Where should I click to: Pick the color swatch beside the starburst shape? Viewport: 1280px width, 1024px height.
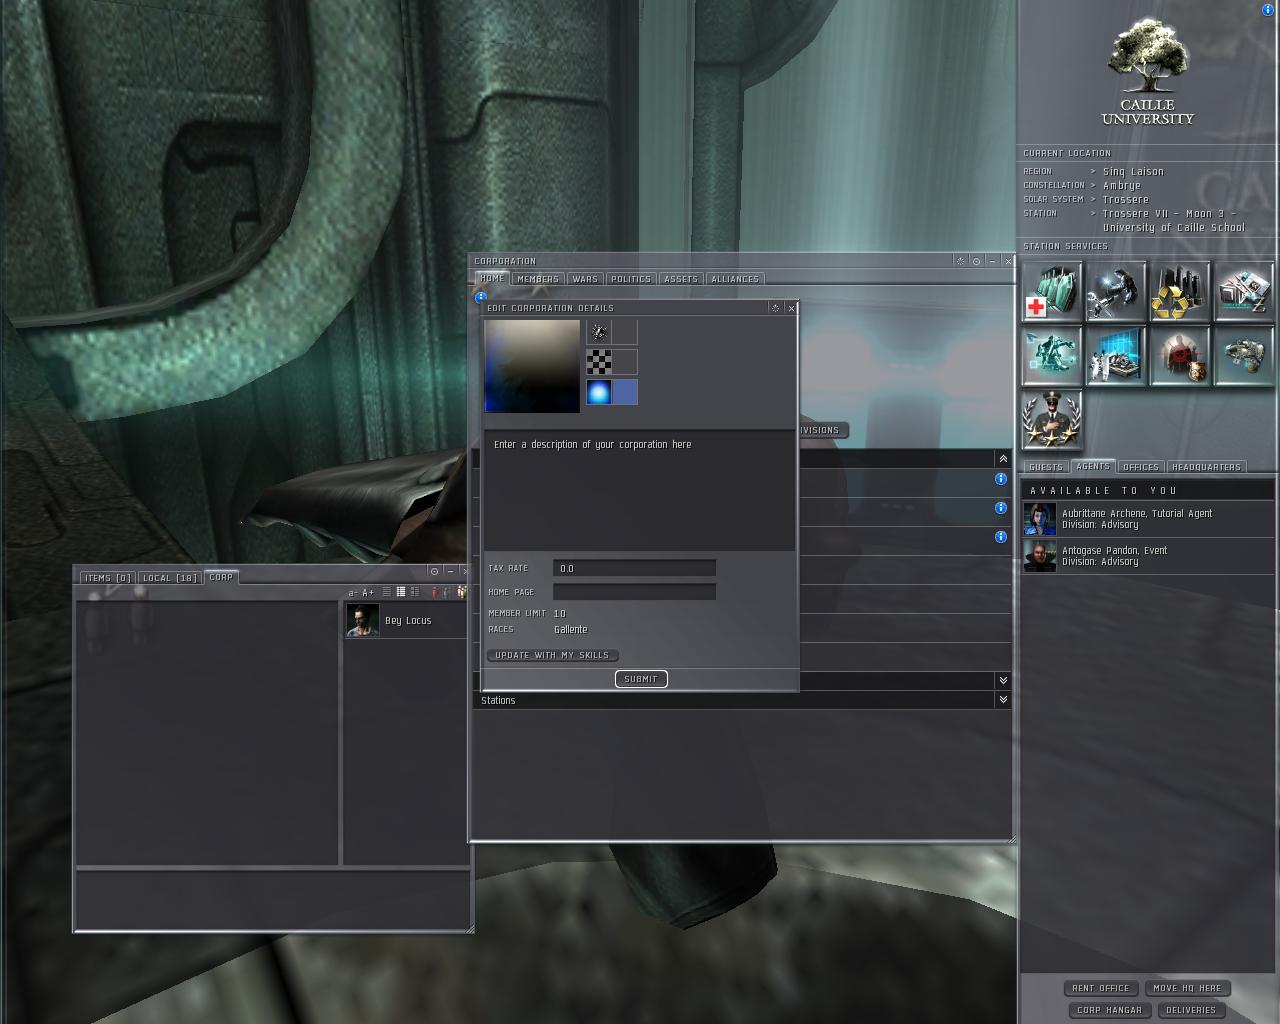pyautogui.click(x=625, y=332)
